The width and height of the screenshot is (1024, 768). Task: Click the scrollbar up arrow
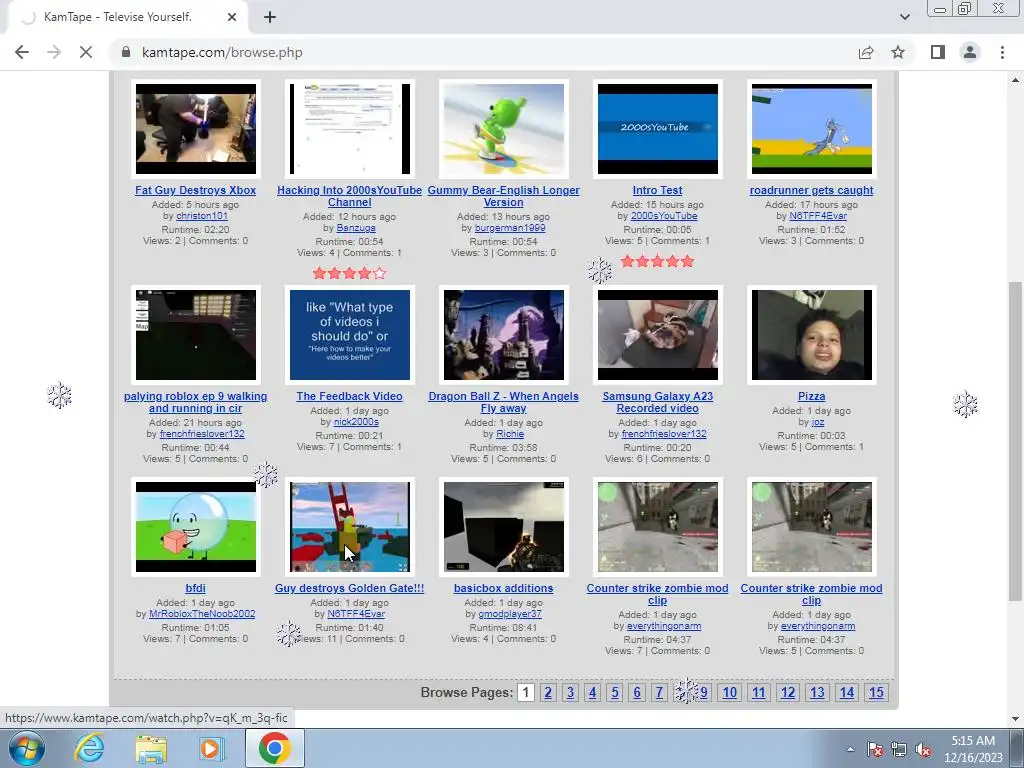pyautogui.click(x=1016, y=80)
